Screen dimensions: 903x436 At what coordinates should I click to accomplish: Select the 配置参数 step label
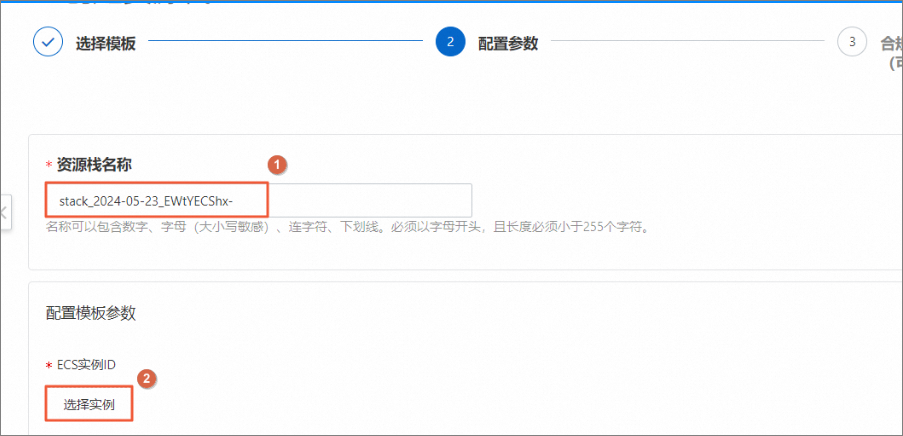[509, 43]
